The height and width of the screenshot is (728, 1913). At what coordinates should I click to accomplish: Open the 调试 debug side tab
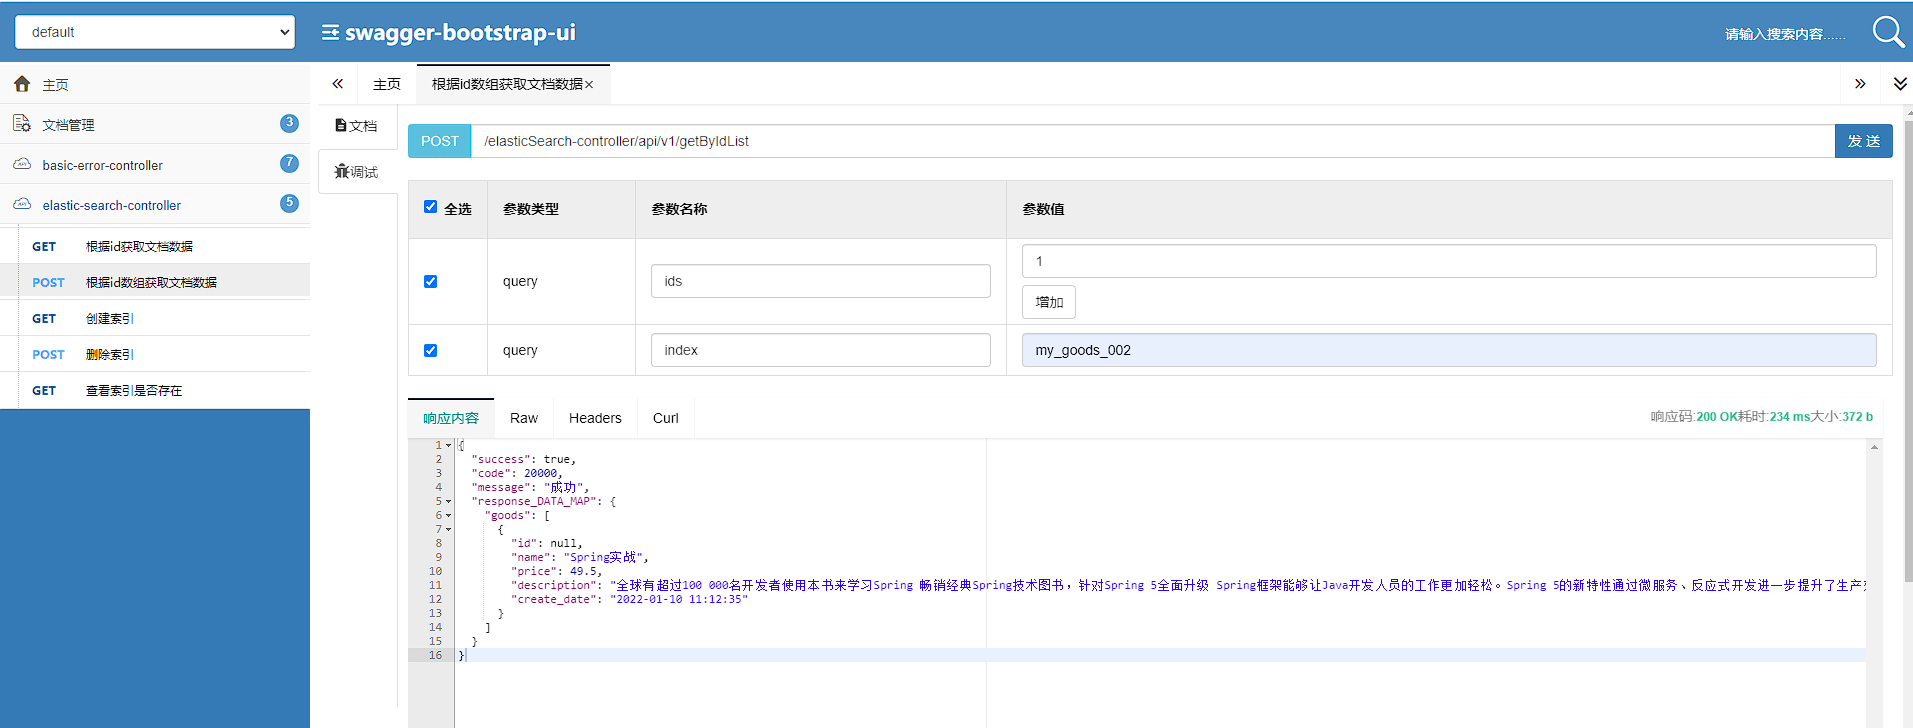357,172
